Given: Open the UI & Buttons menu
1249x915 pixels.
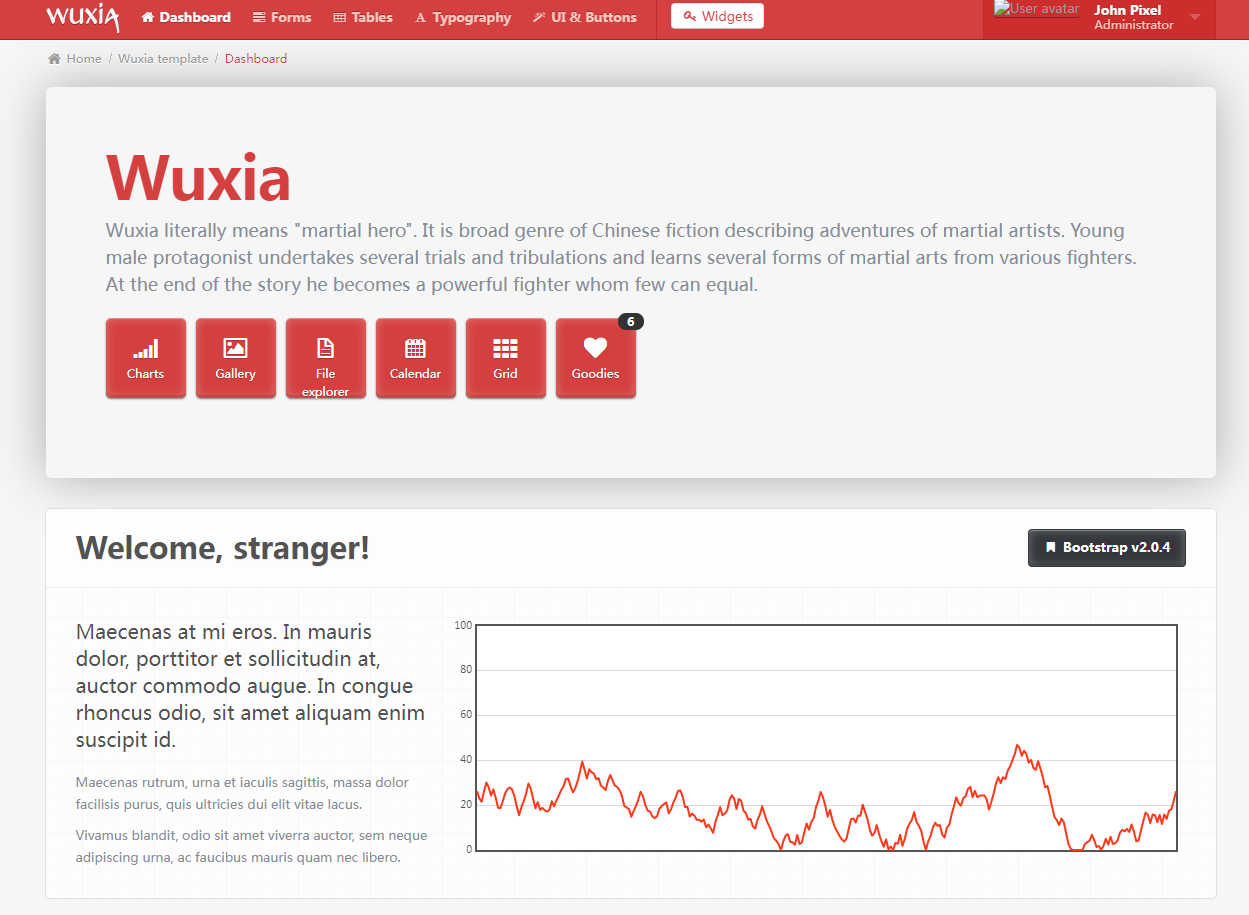Looking at the screenshot, I should coord(585,17).
